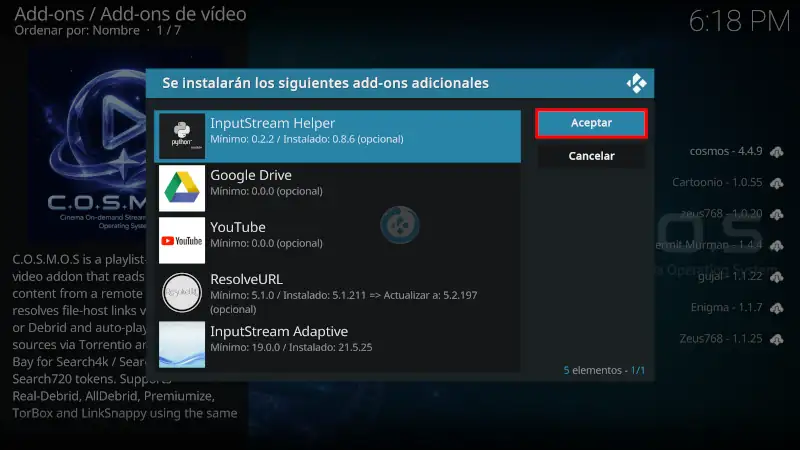Select zeus768 - 1.0.20 entry
This screenshot has height=450, width=800.
(721, 214)
